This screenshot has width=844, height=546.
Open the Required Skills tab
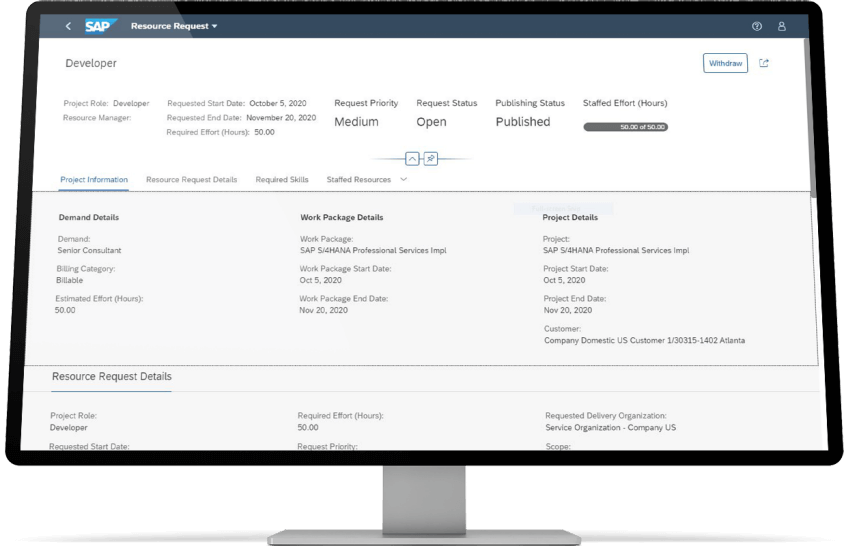(x=282, y=180)
